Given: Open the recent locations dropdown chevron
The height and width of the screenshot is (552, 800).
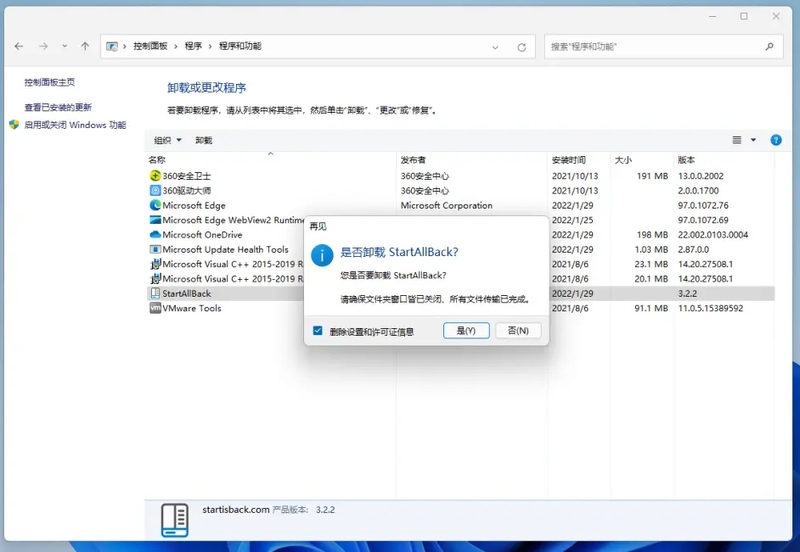Looking at the screenshot, I should point(65,46).
